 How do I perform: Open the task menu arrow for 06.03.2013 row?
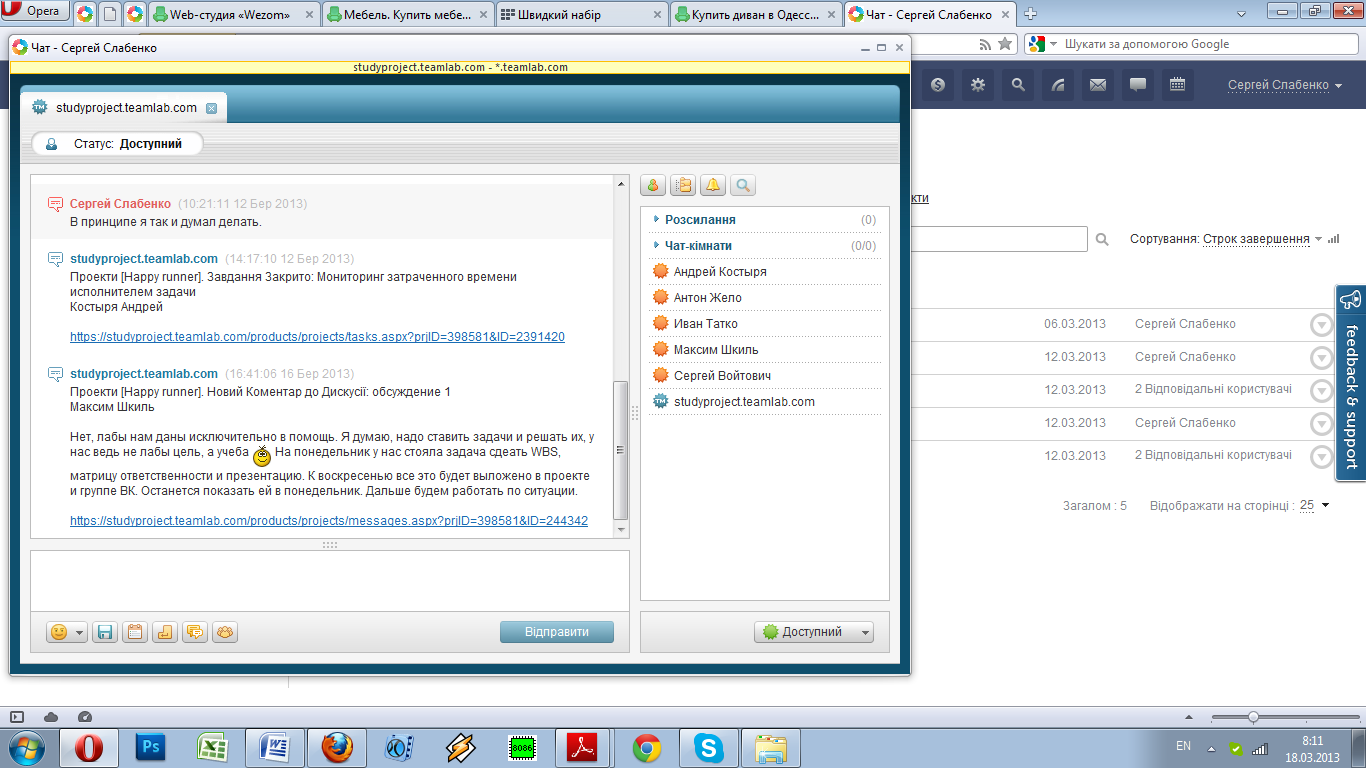1322,325
